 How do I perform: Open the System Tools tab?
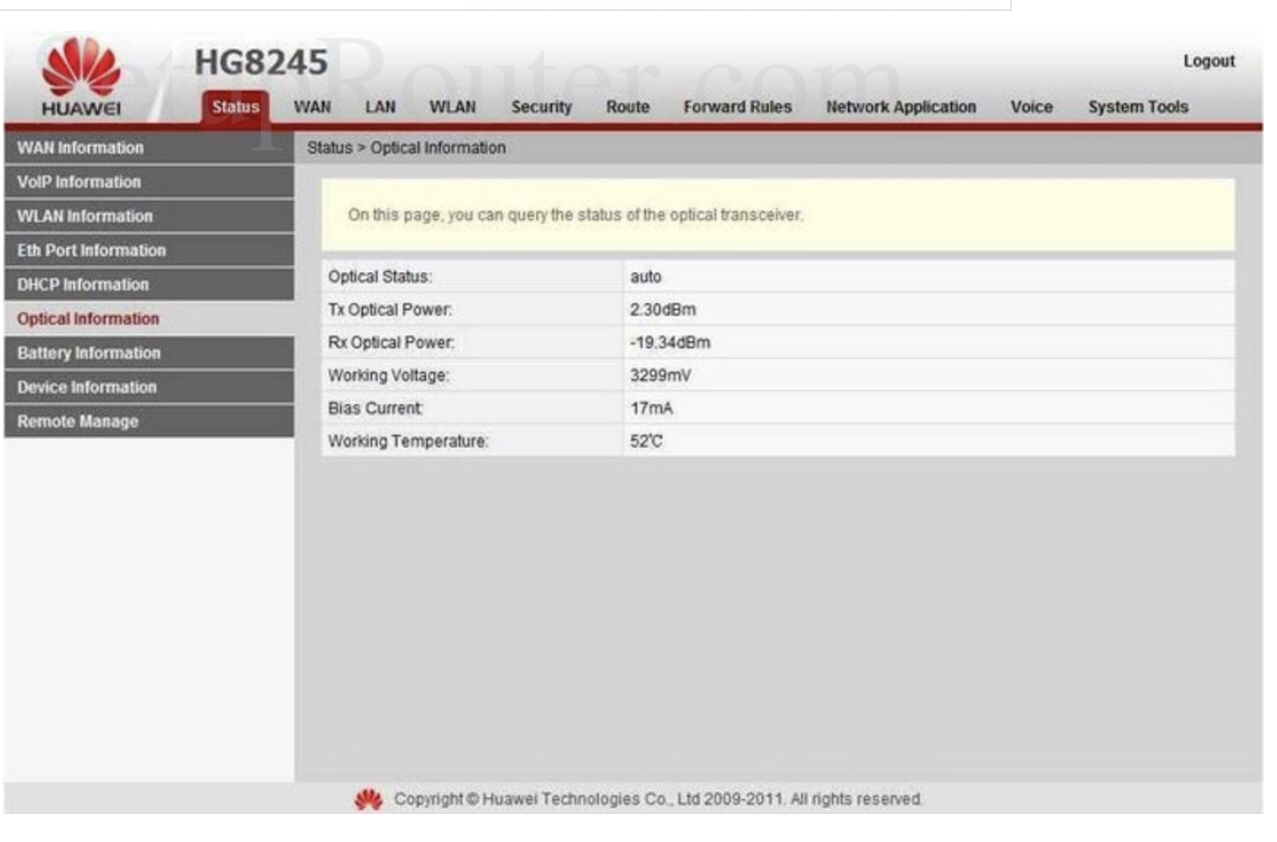pos(1138,107)
